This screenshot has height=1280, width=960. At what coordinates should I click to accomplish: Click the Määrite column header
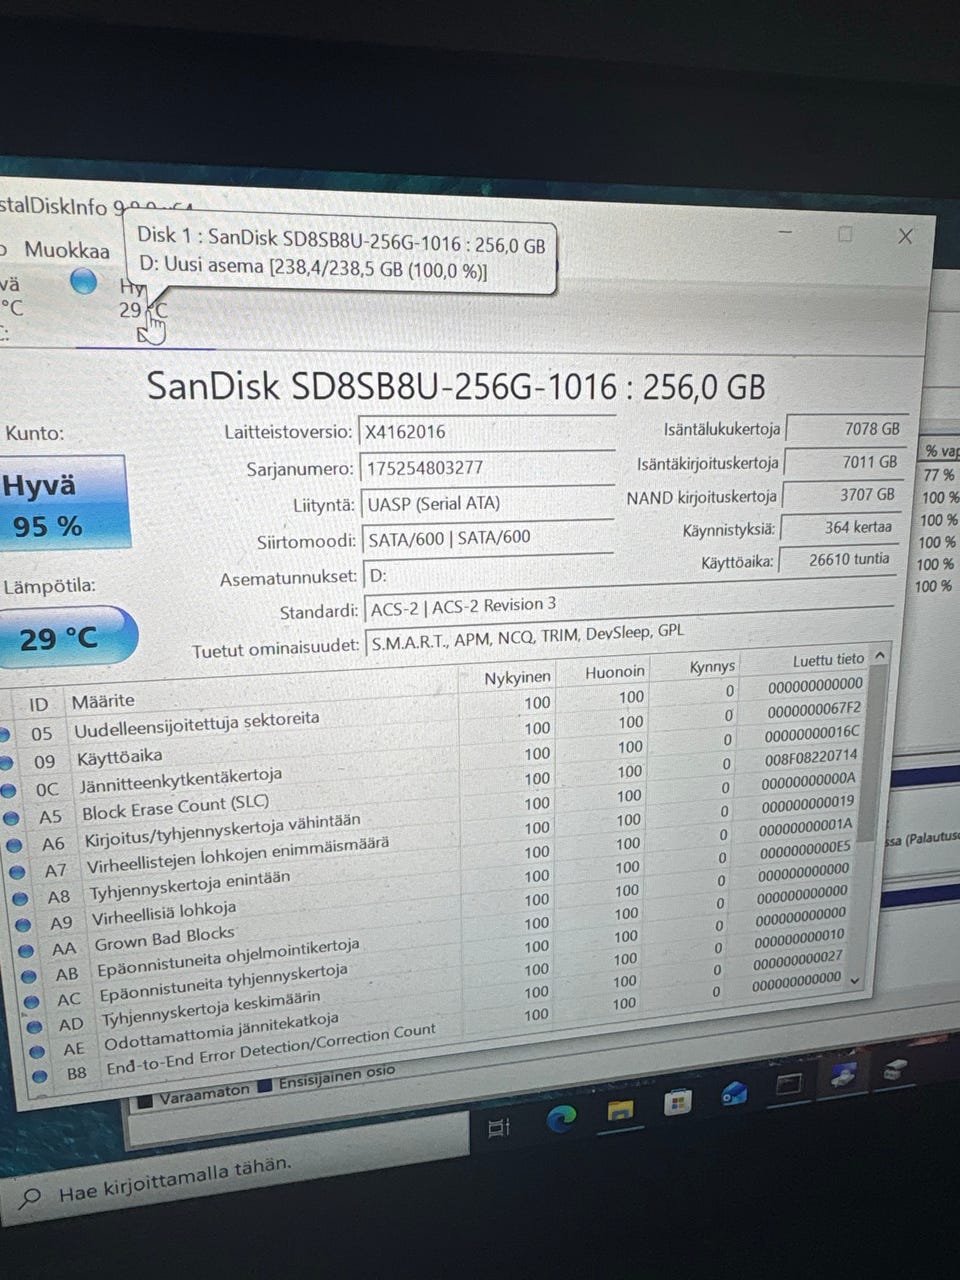coord(102,700)
